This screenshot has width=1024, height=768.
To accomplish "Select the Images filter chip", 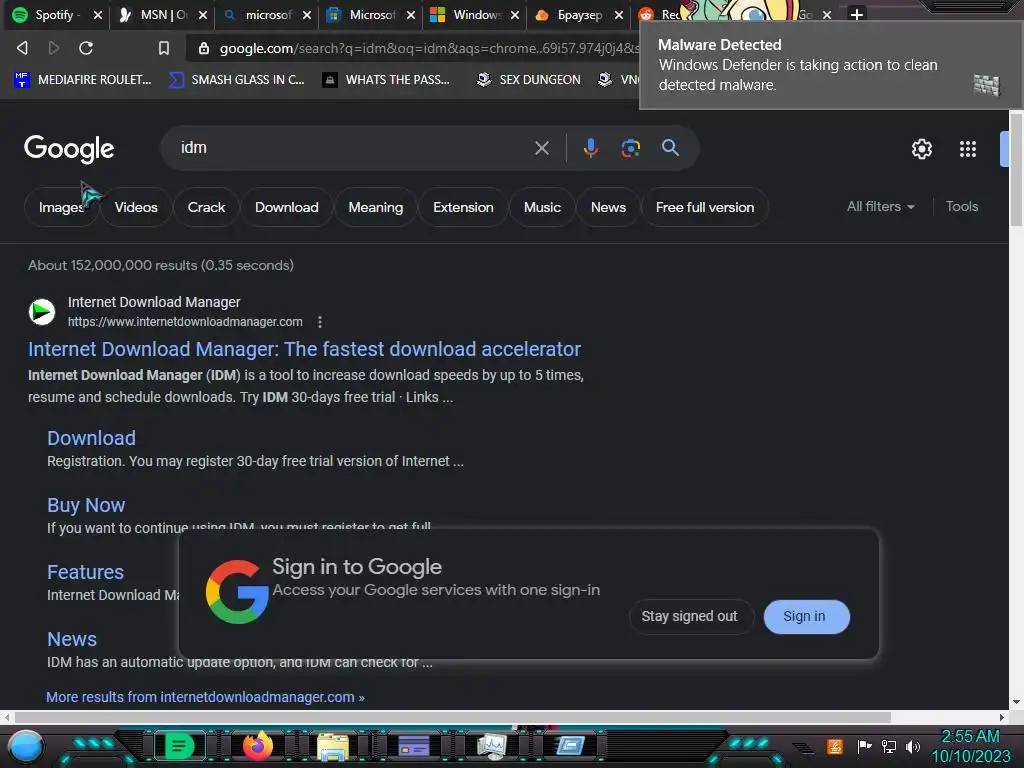I will tap(61, 207).
